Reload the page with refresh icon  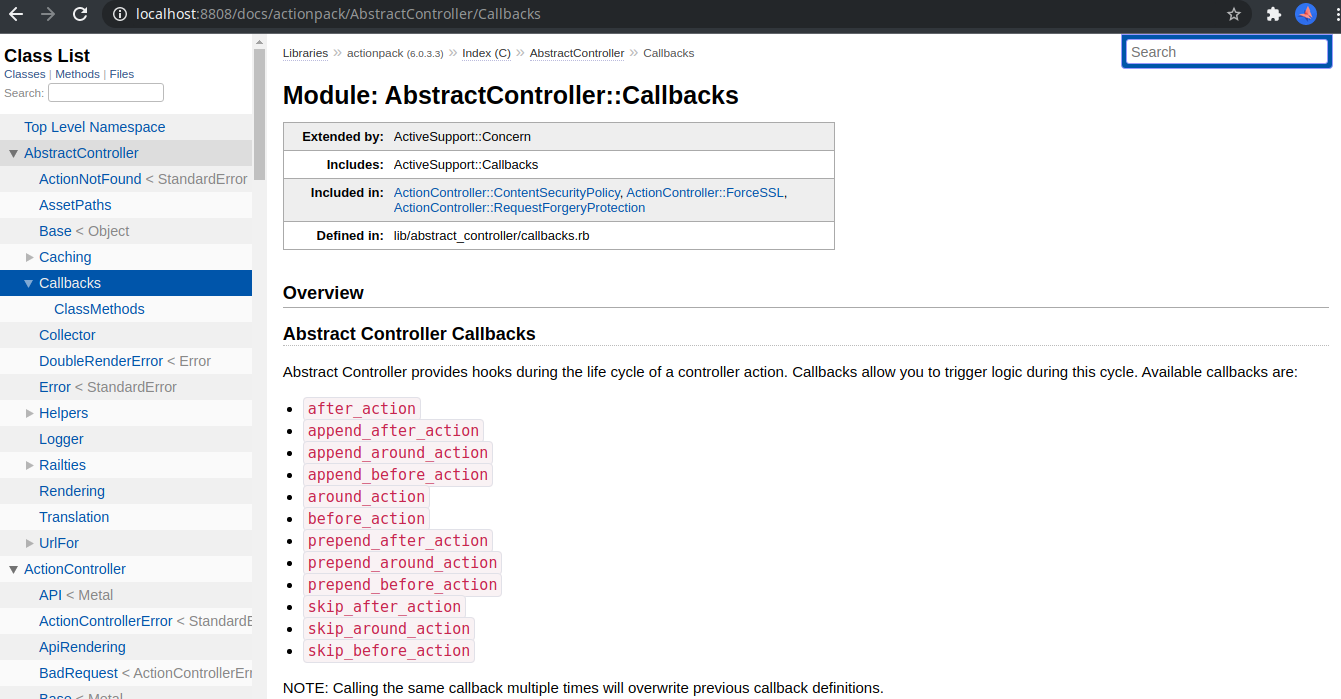pos(80,14)
